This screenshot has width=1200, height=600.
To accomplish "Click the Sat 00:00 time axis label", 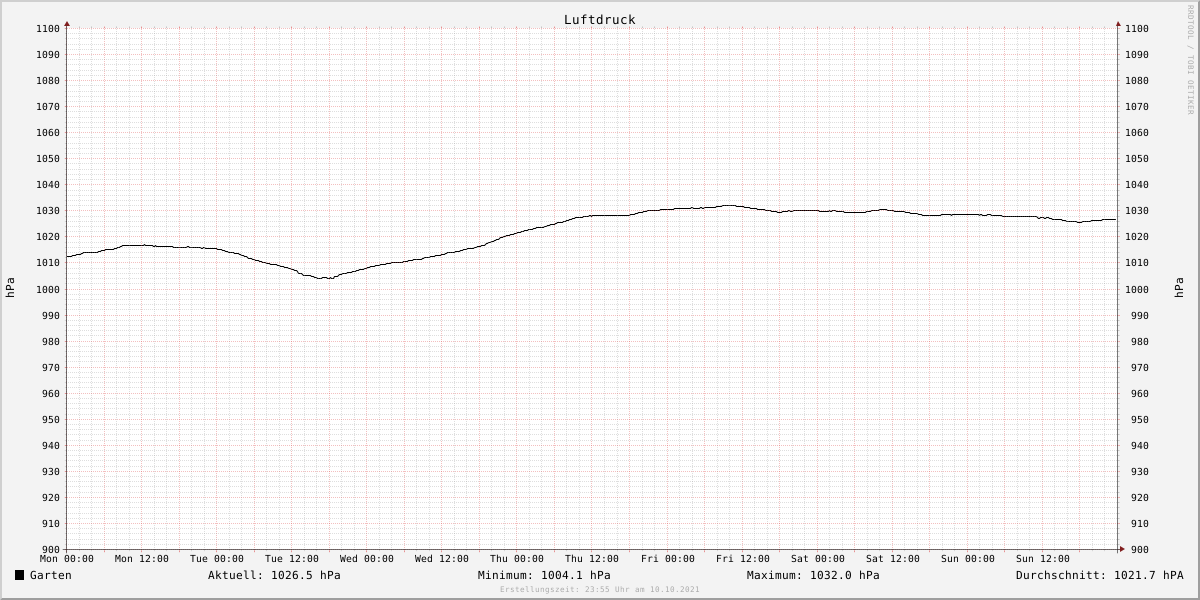I will pos(818,559).
